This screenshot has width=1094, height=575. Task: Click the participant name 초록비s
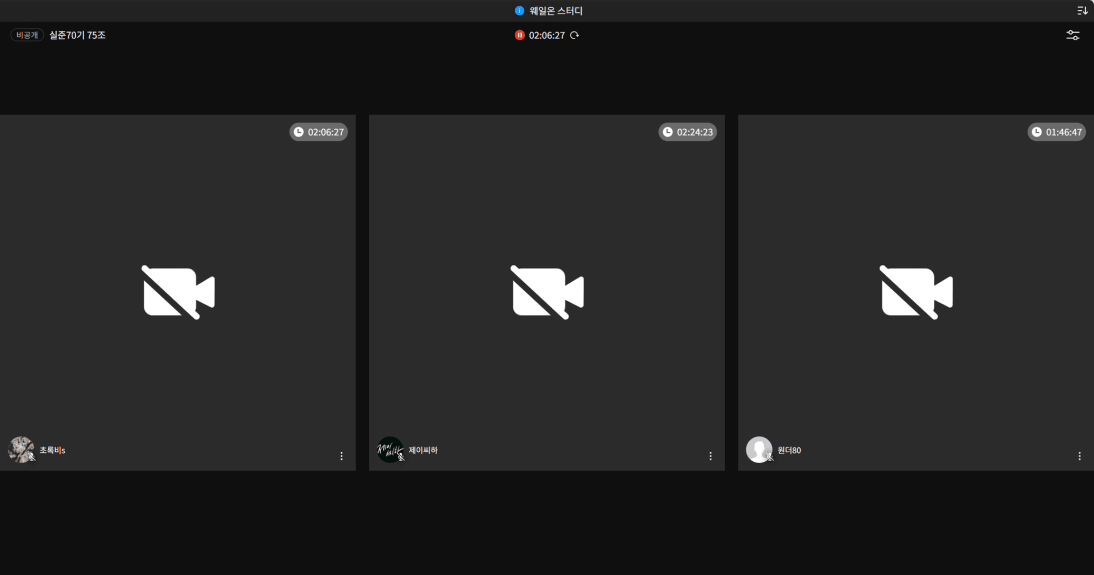pos(52,450)
